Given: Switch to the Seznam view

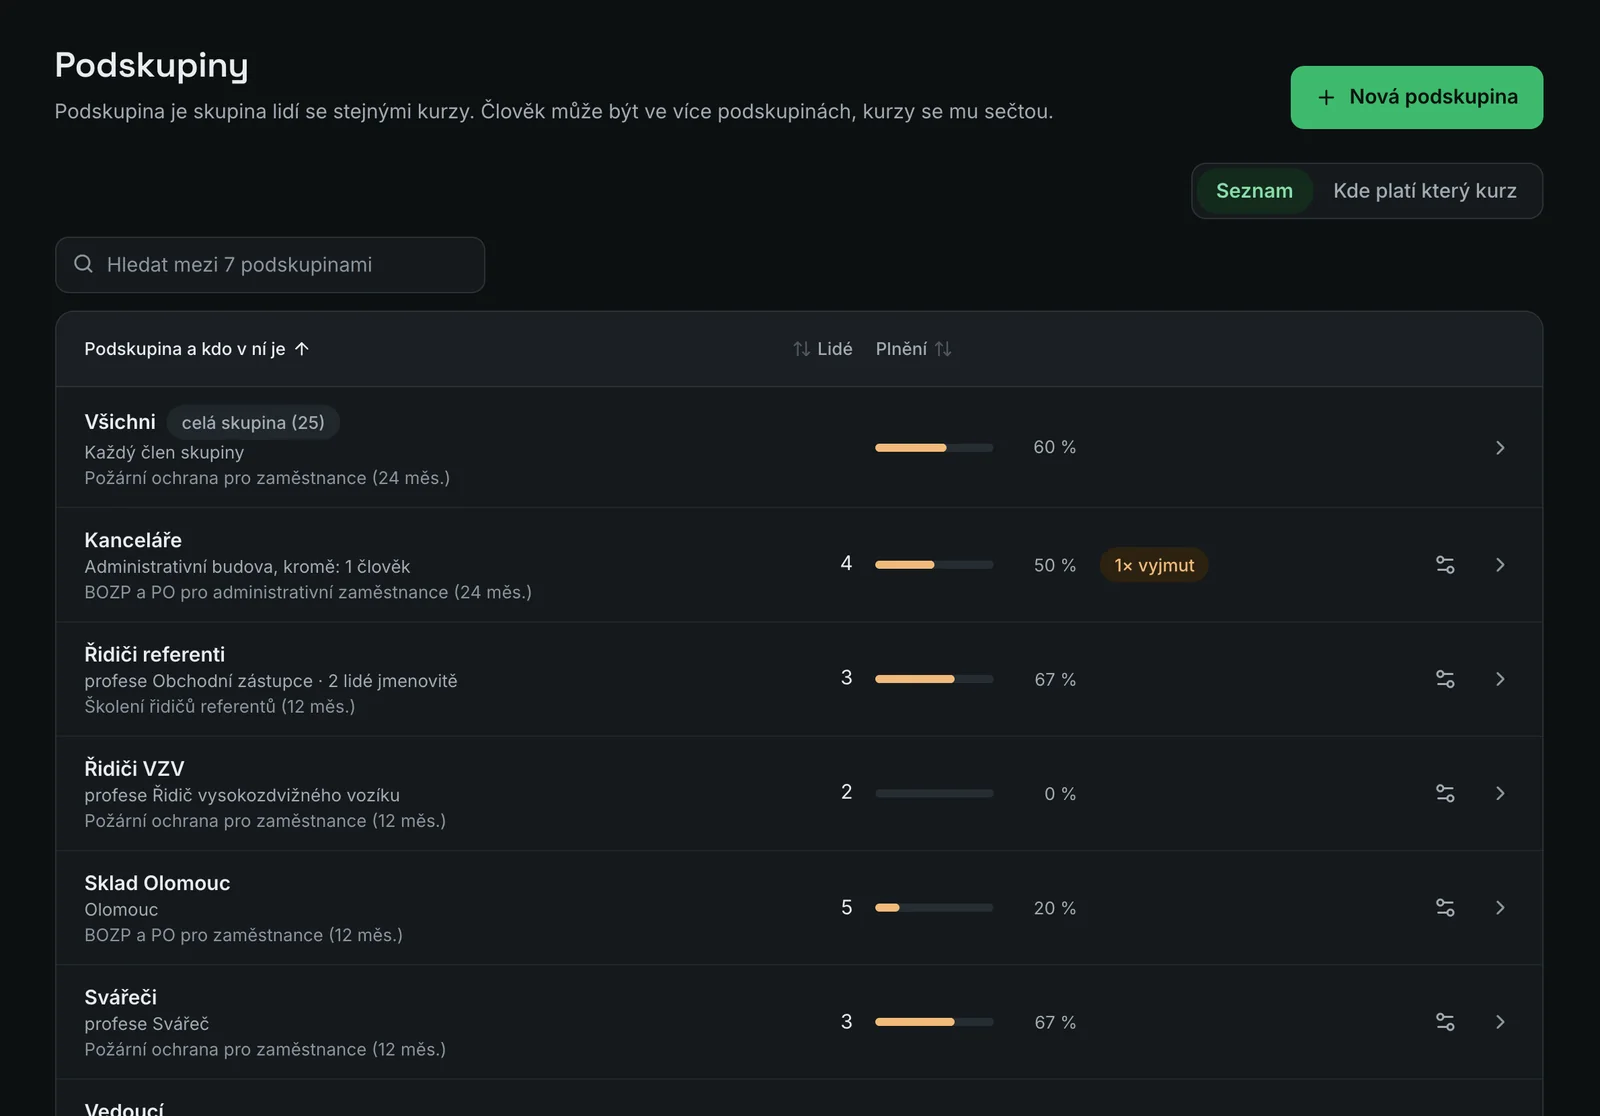Looking at the screenshot, I should click(x=1254, y=191).
